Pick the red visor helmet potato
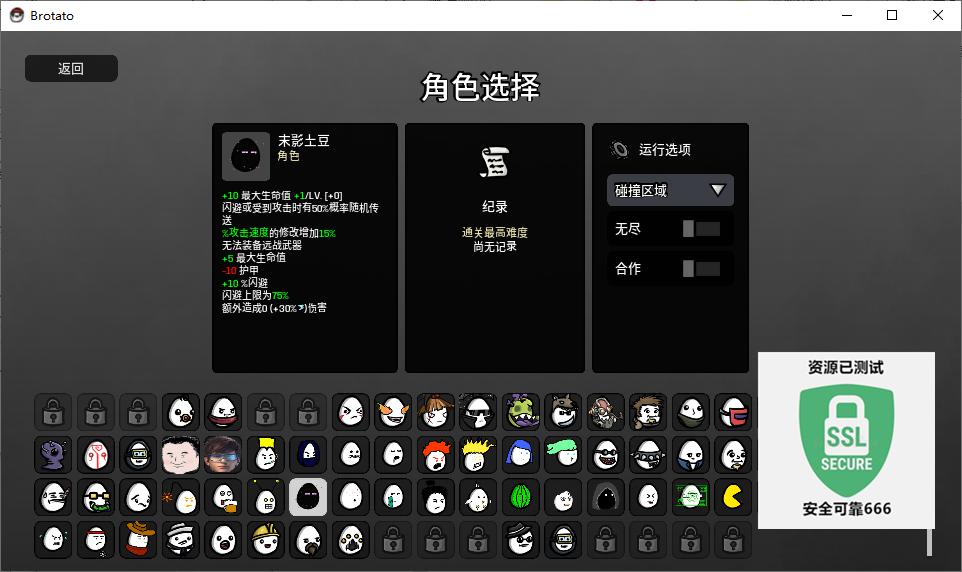Screen dimensions: 962x572 click(x=733, y=412)
